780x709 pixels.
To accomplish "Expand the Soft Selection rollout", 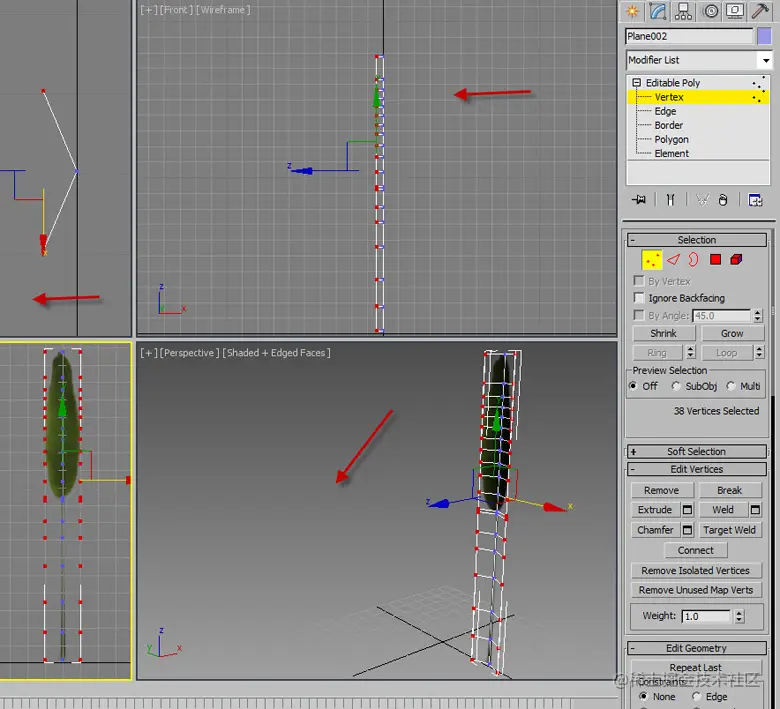I will tap(696, 451).
